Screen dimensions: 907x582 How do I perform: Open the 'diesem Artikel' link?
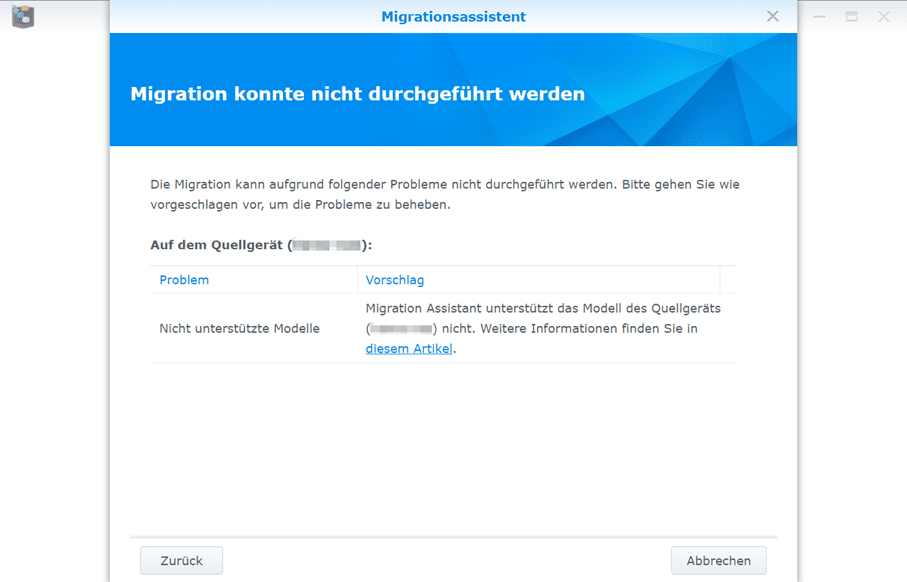click(x=408, y=349)
